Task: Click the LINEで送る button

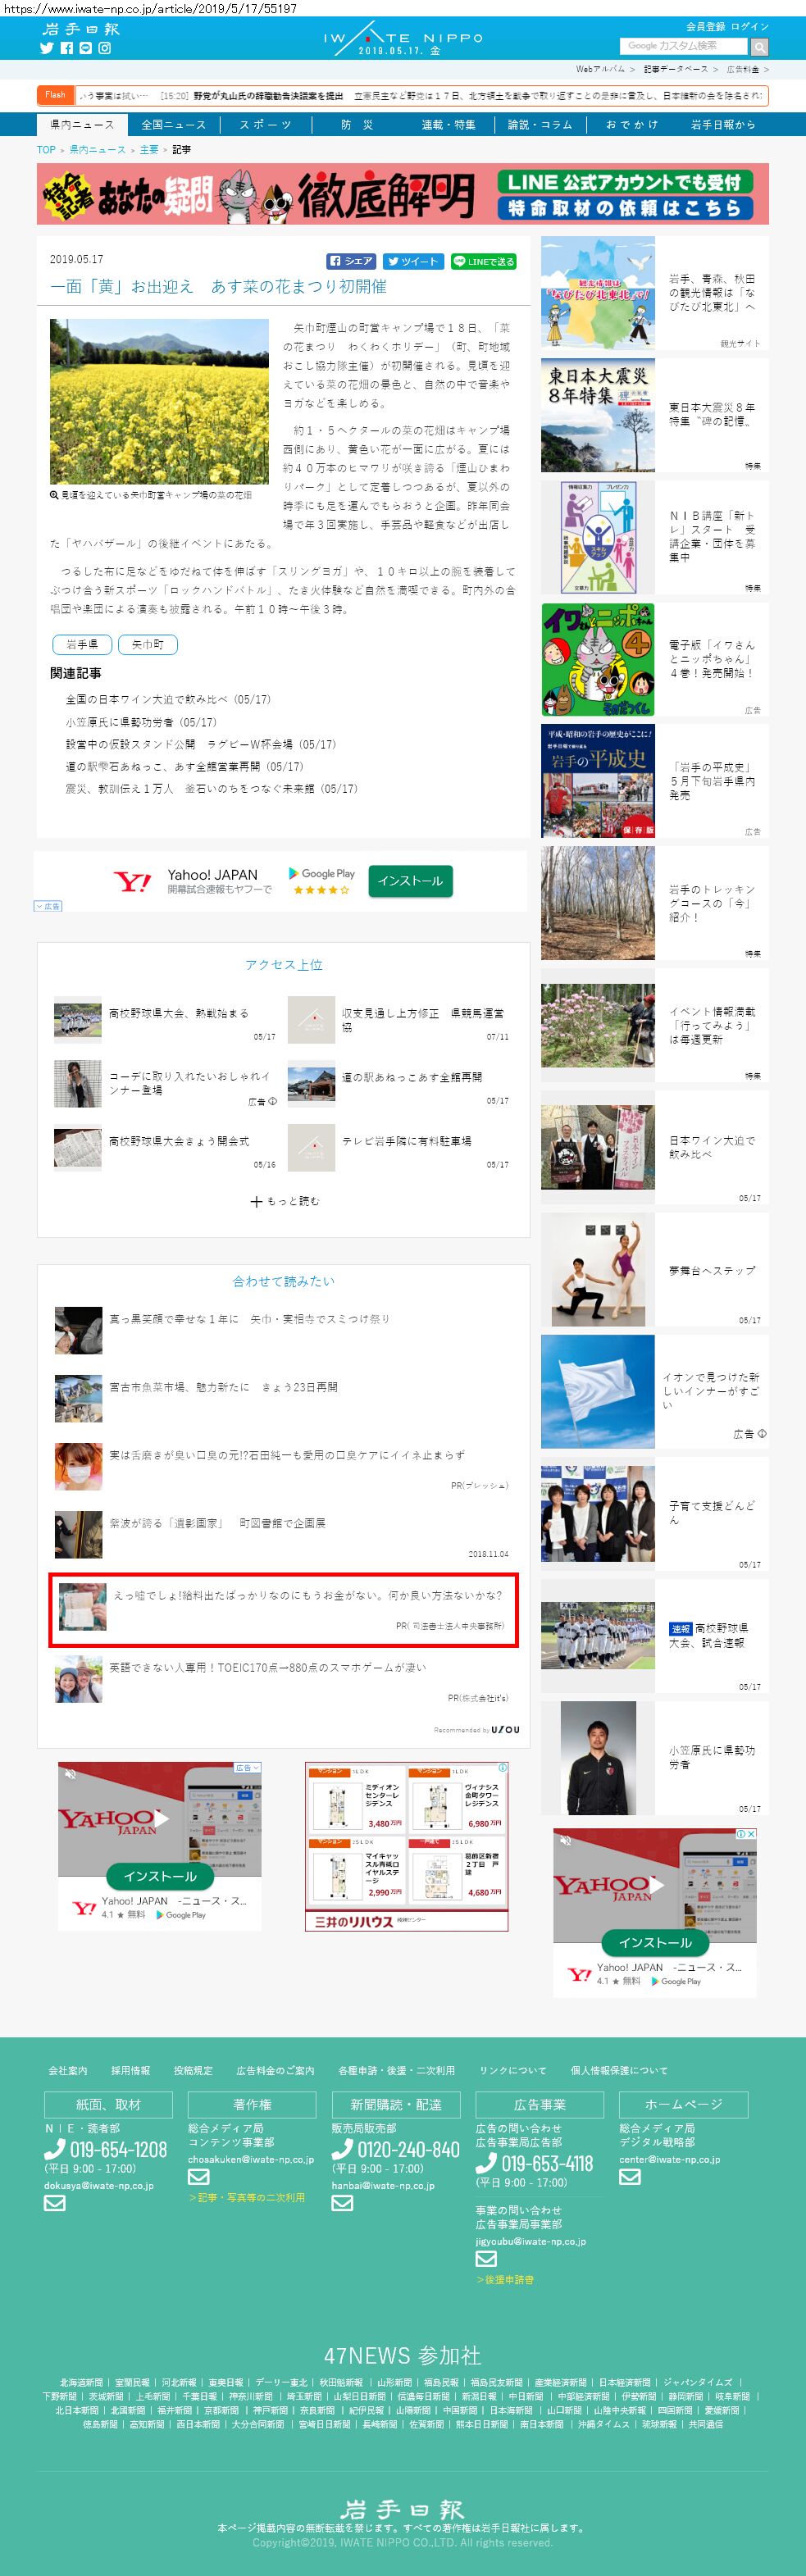Action: pyautogui.click(x=483, y=261)
